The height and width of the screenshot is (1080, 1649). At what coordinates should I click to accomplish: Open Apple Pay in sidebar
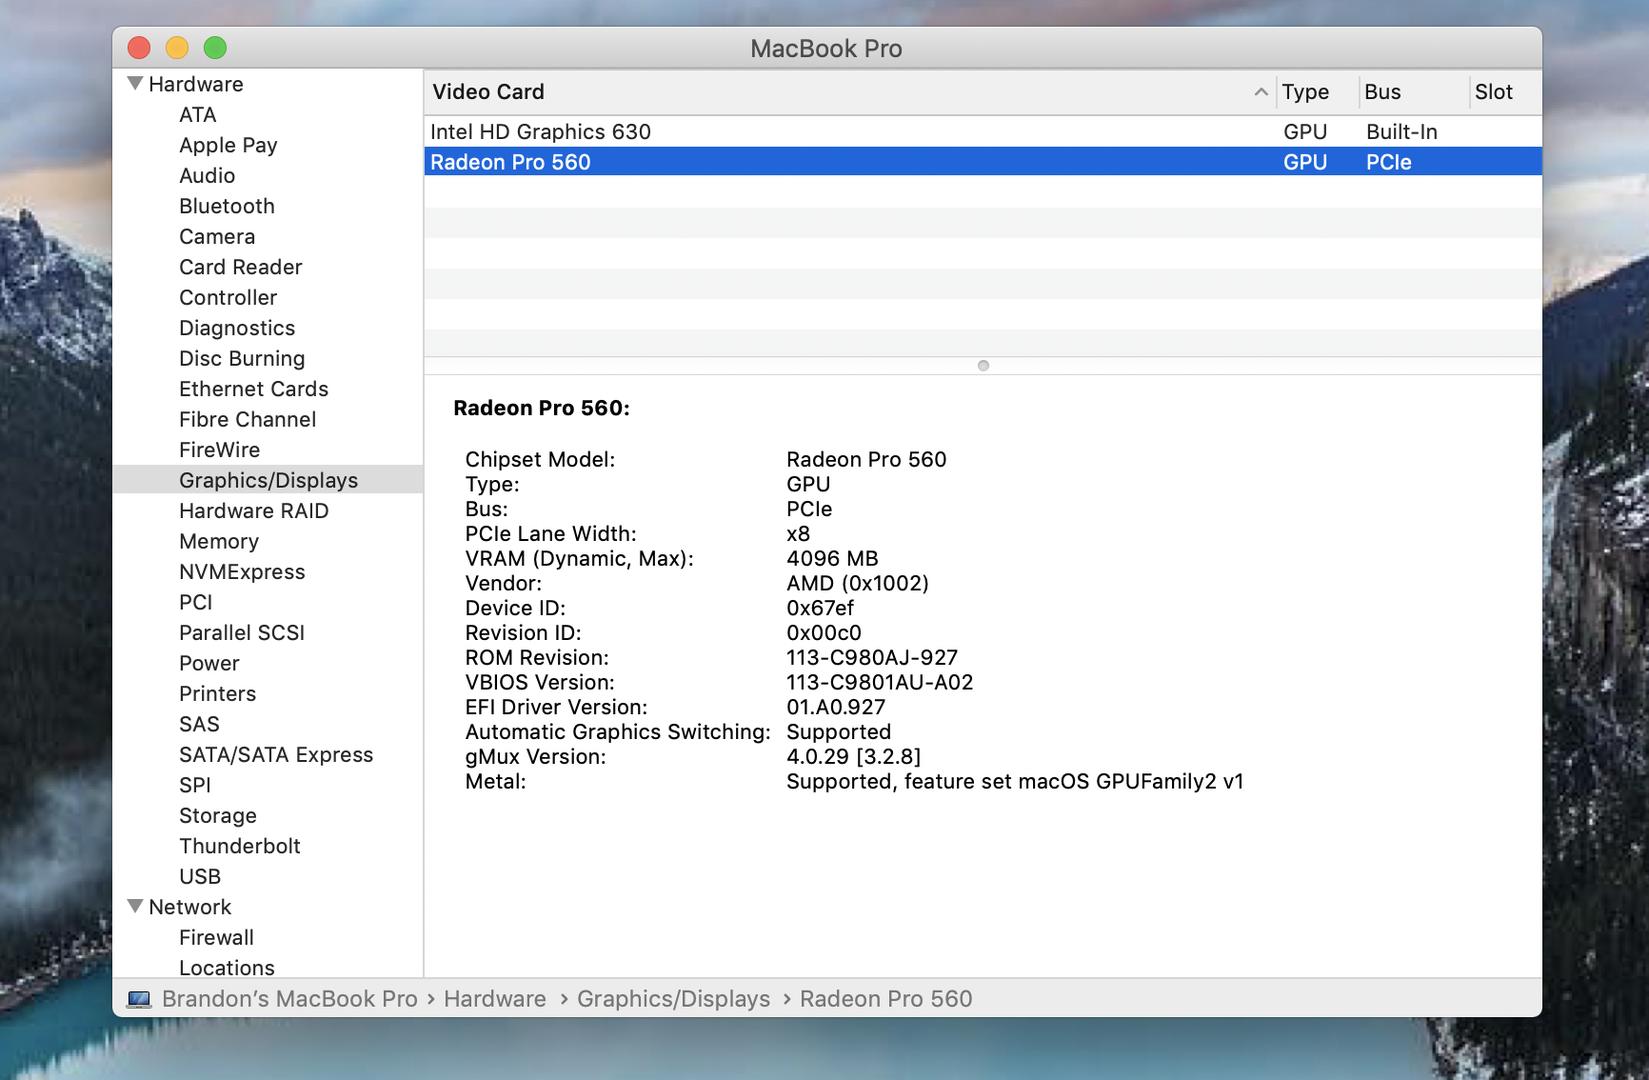(228, 145)
